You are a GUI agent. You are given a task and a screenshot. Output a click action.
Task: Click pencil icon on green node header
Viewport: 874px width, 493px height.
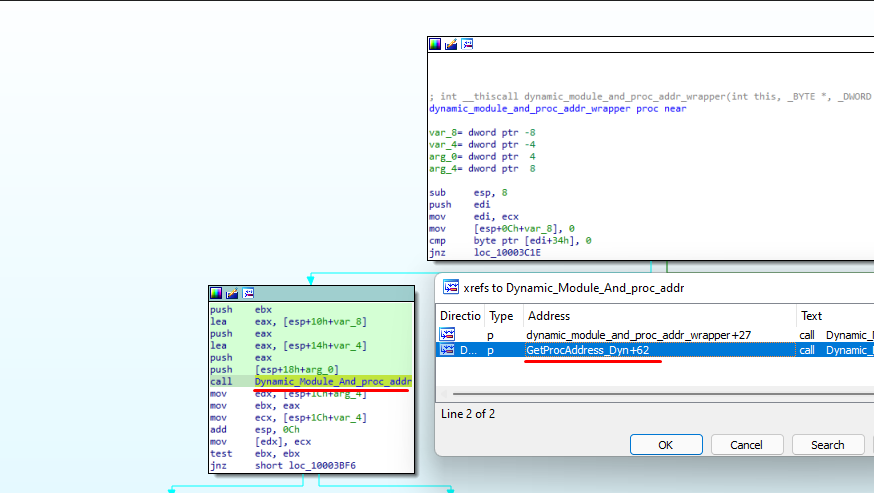(232, 293)
